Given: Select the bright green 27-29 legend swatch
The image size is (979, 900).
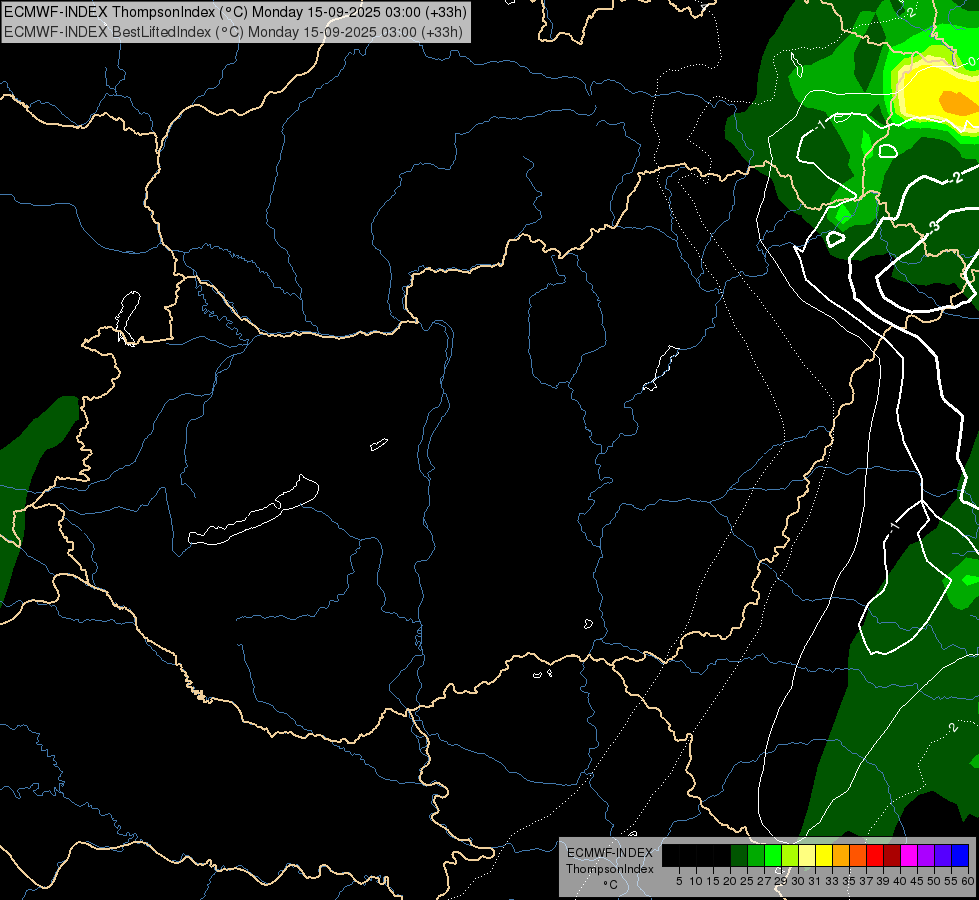Looking at the screenshot, I should coord(773,855).
